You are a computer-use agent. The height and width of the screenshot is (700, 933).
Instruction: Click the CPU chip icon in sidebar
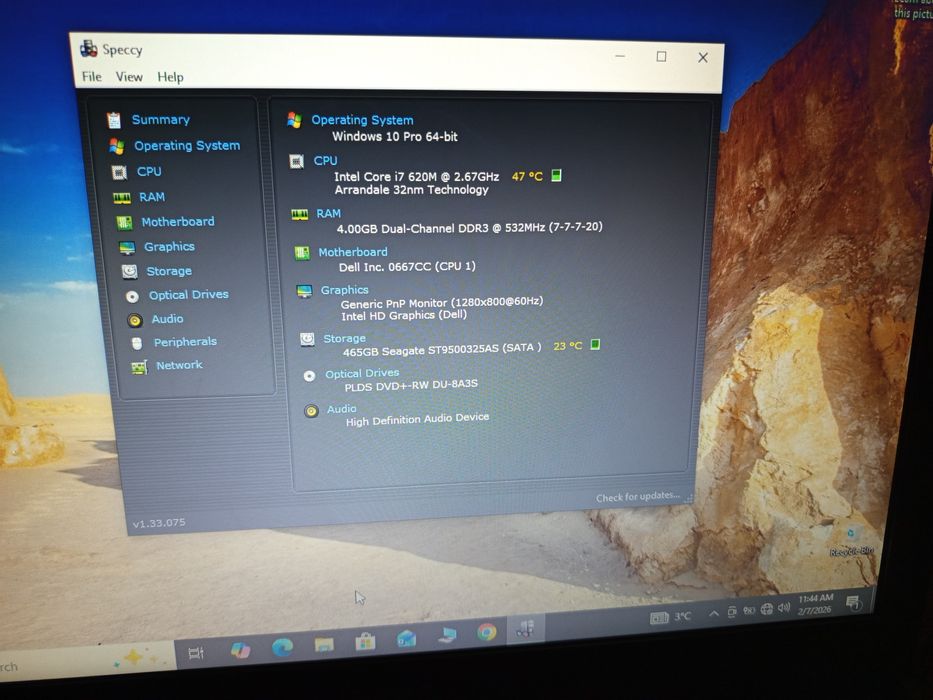click(119, 172)
